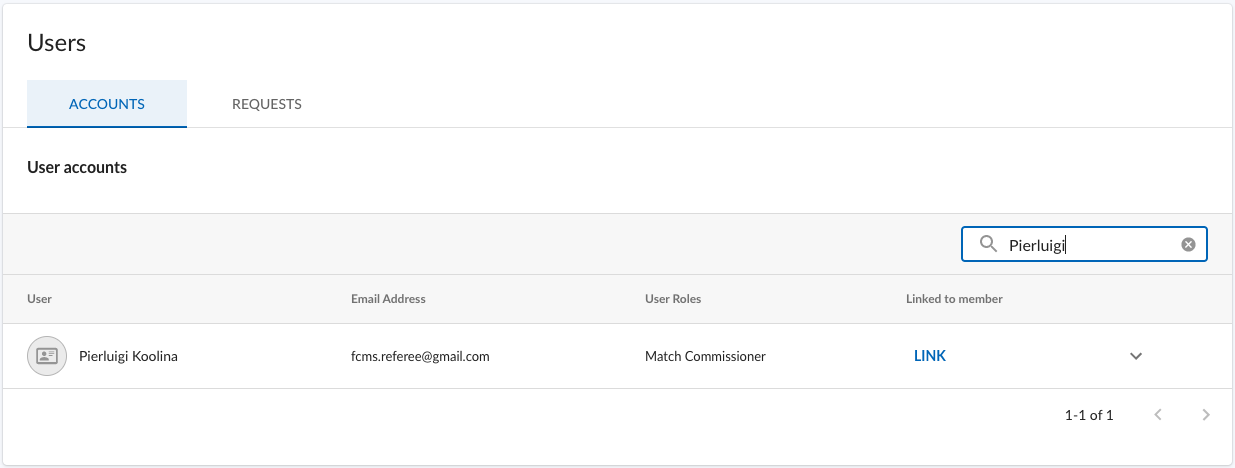Screen dimensions: 1235x468
Task: Click the User accounts section title
Action: (x=77, y=167)
